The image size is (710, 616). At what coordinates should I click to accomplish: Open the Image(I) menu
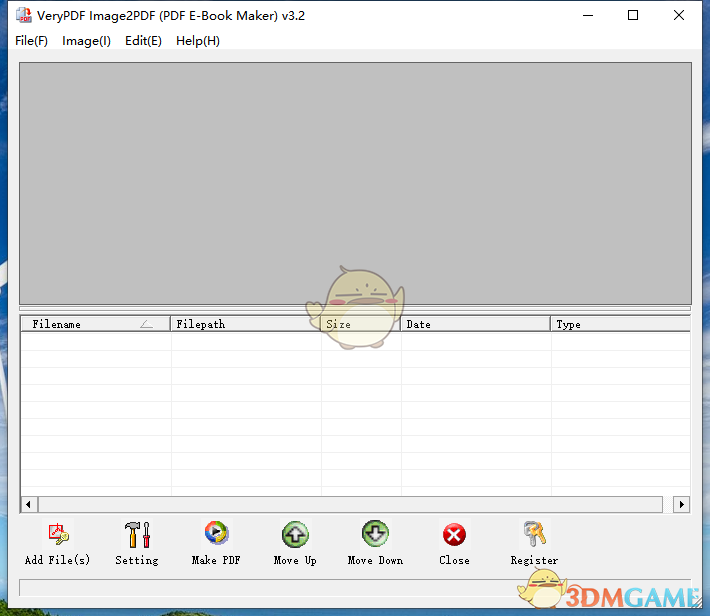(86, 41)
